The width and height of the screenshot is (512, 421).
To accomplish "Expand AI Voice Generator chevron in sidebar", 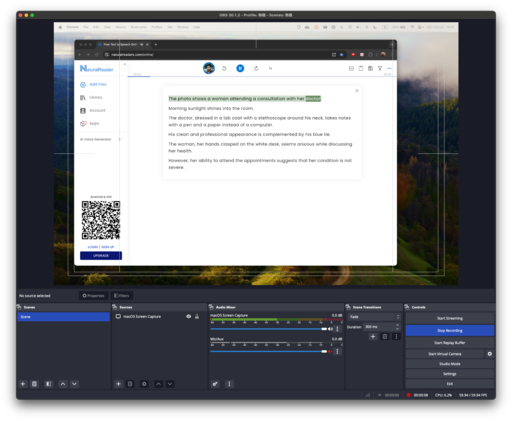I will [x=120, y=139].
